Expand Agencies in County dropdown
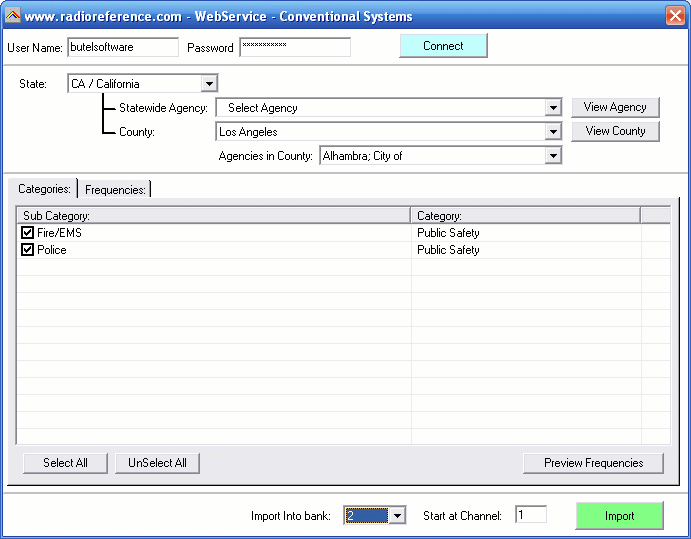This screenshot has height=539, width=691. (x=553, y=156)
